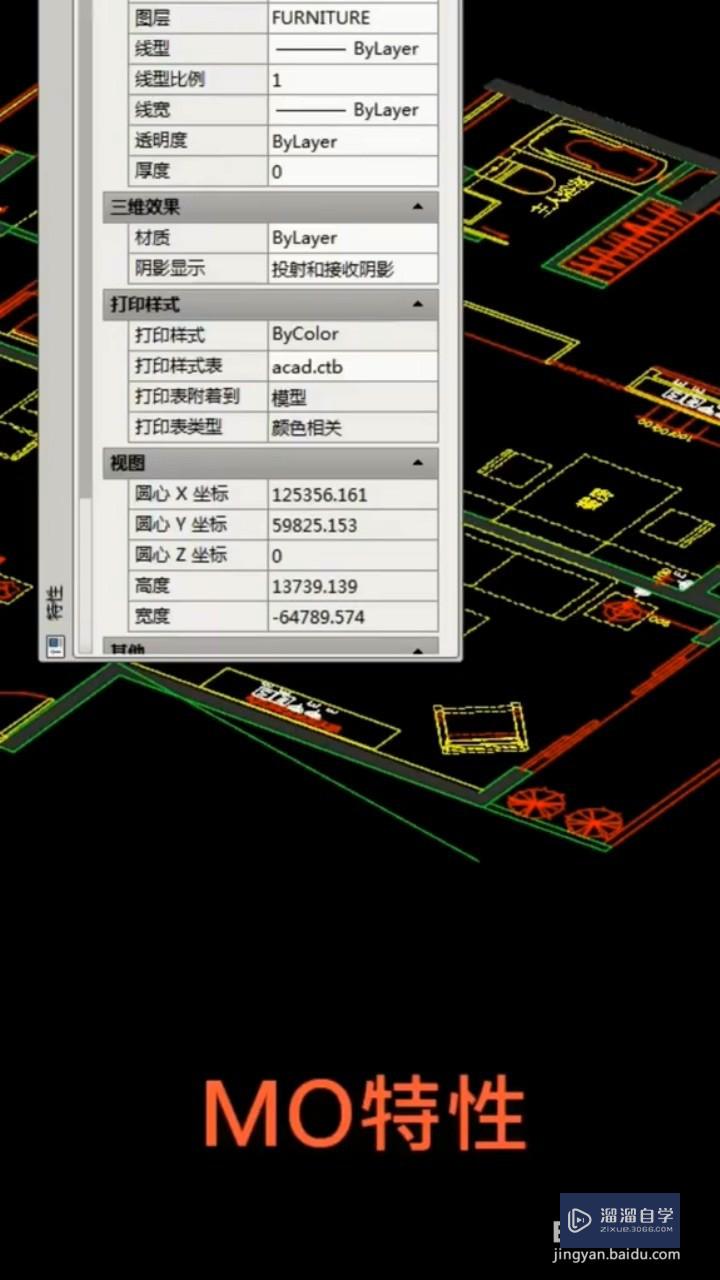The height and width of the screenshot is (1280, 720).
Task: Collapse the 三维效果 section
Action: [x=418, y=208]
